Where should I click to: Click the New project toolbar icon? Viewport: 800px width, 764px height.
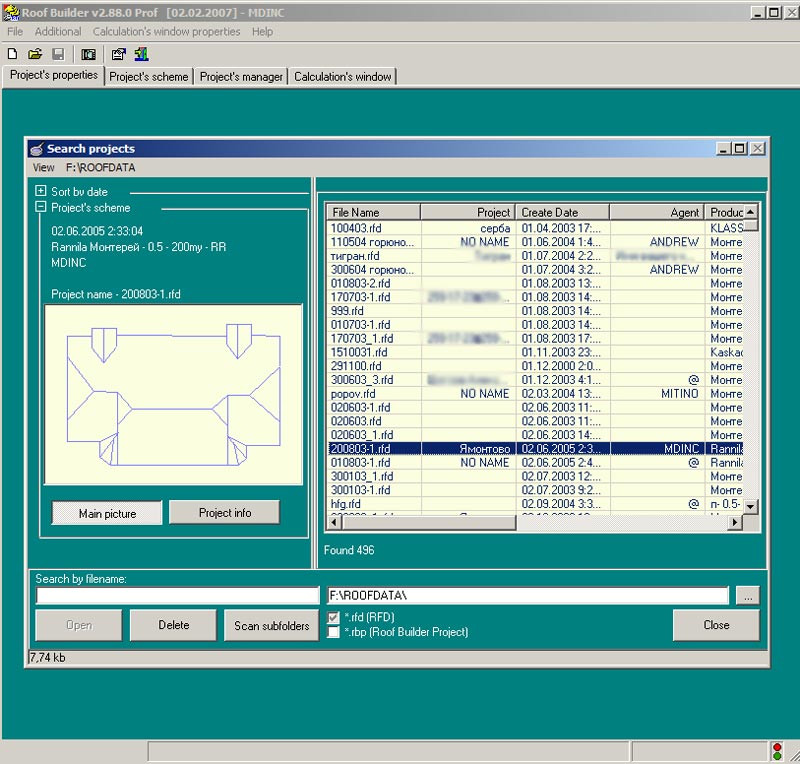tap(12, 54)
